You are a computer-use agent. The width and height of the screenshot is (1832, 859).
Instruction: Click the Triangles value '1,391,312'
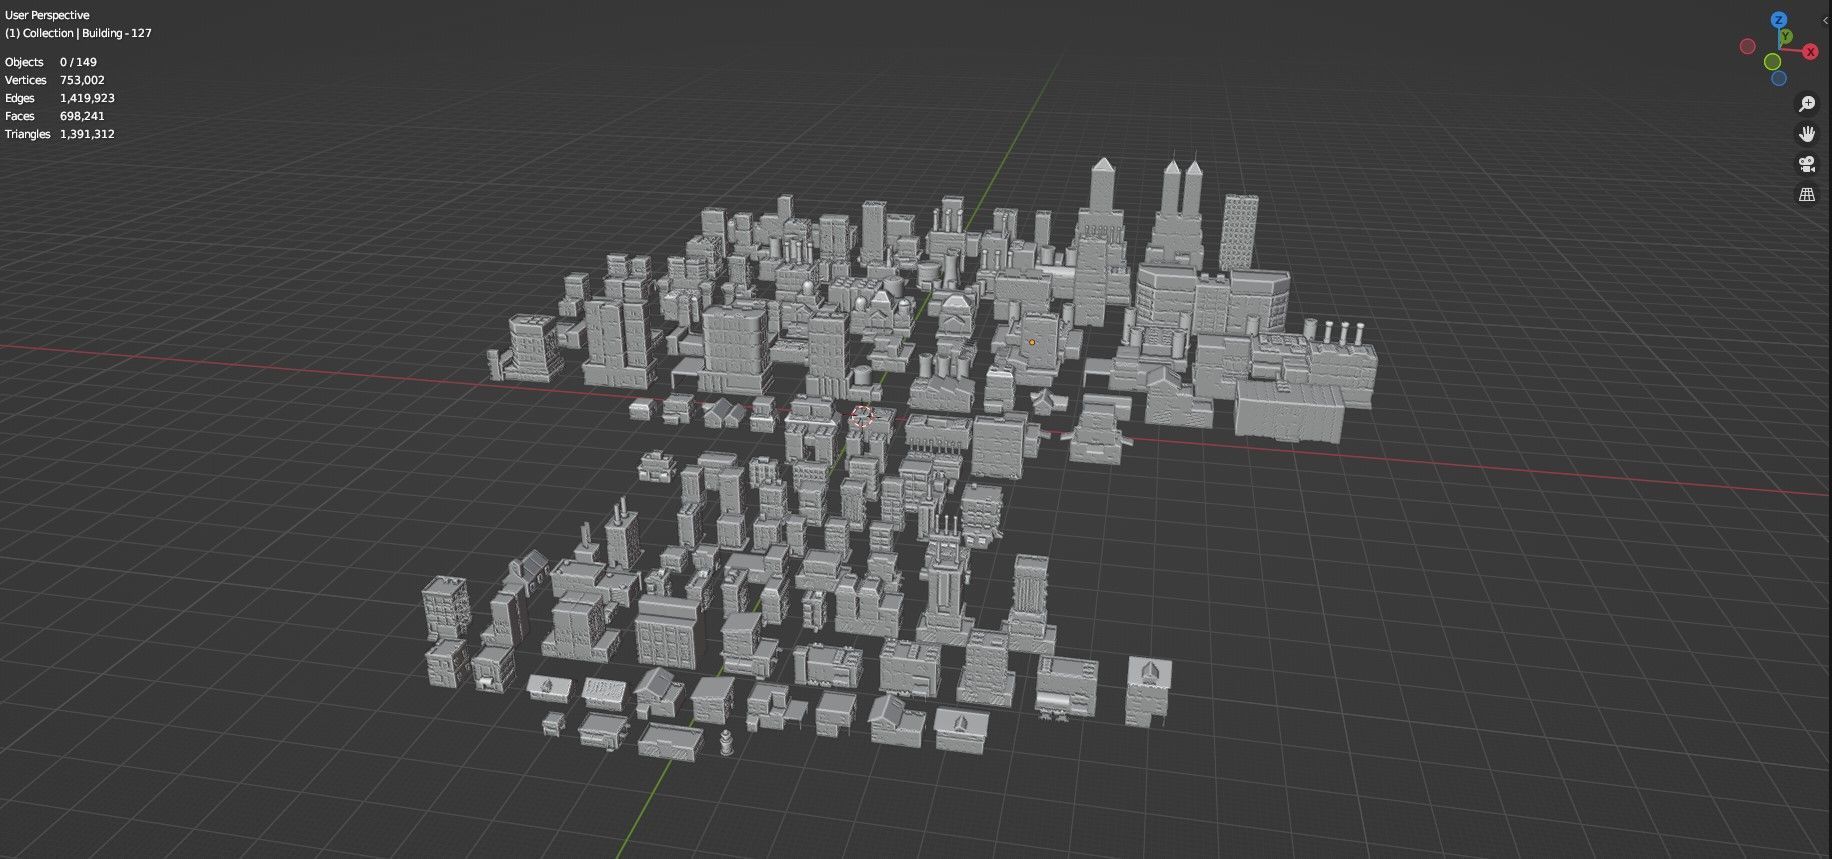(87, 134)
